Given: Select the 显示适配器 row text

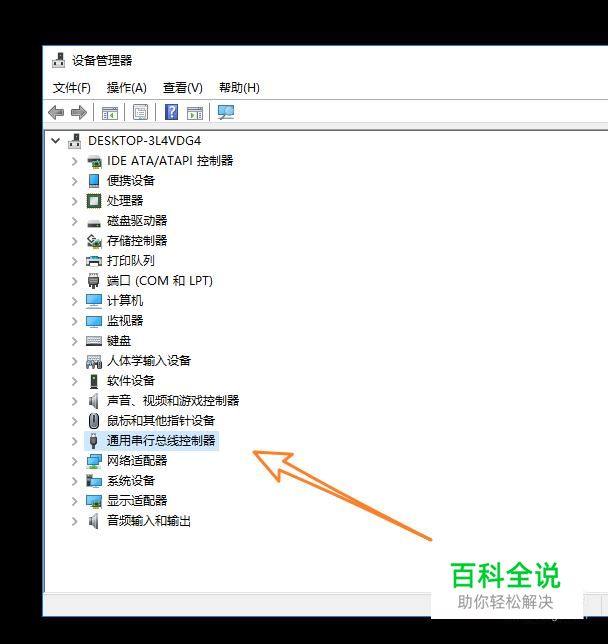Looking at the screenshot, I should click(137, 501).
